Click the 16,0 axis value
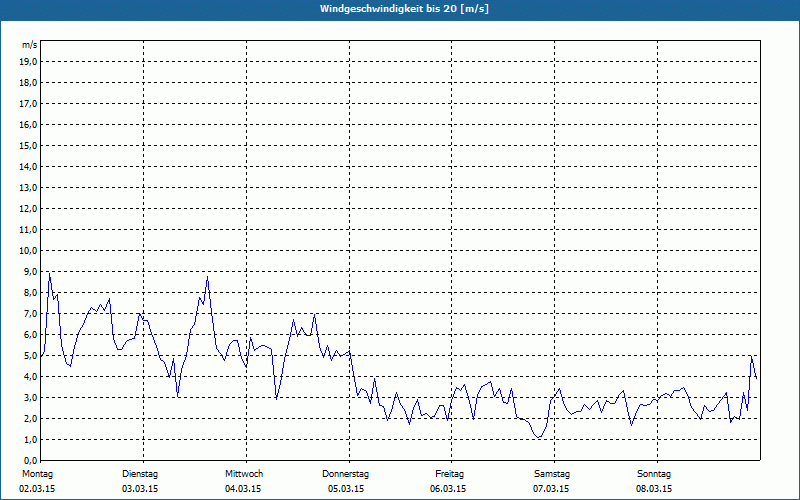Image resolution: width=800 pixels, height=500 pixels. tap(27, 124)
